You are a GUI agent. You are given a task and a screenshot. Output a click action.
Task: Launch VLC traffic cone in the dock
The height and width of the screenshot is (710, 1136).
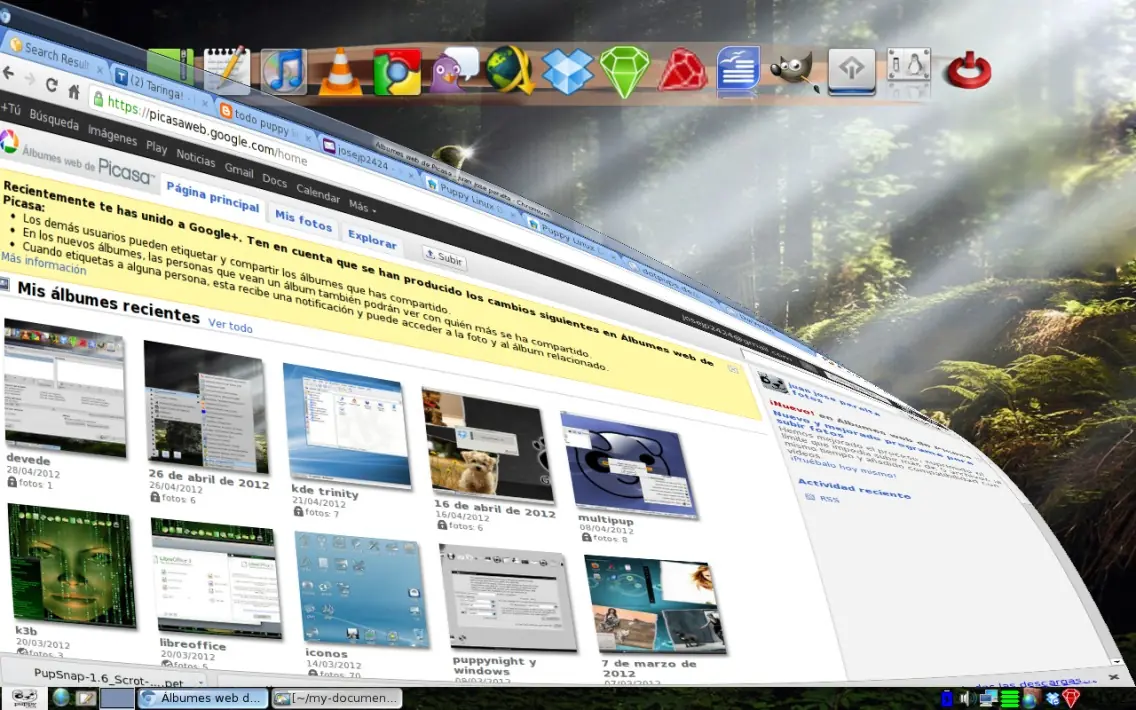[340, 72]
